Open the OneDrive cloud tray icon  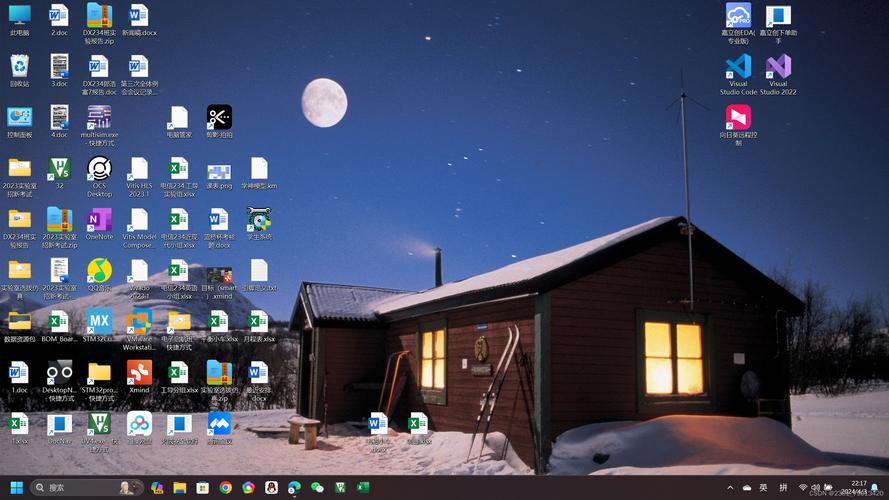(x=747, y=488)
